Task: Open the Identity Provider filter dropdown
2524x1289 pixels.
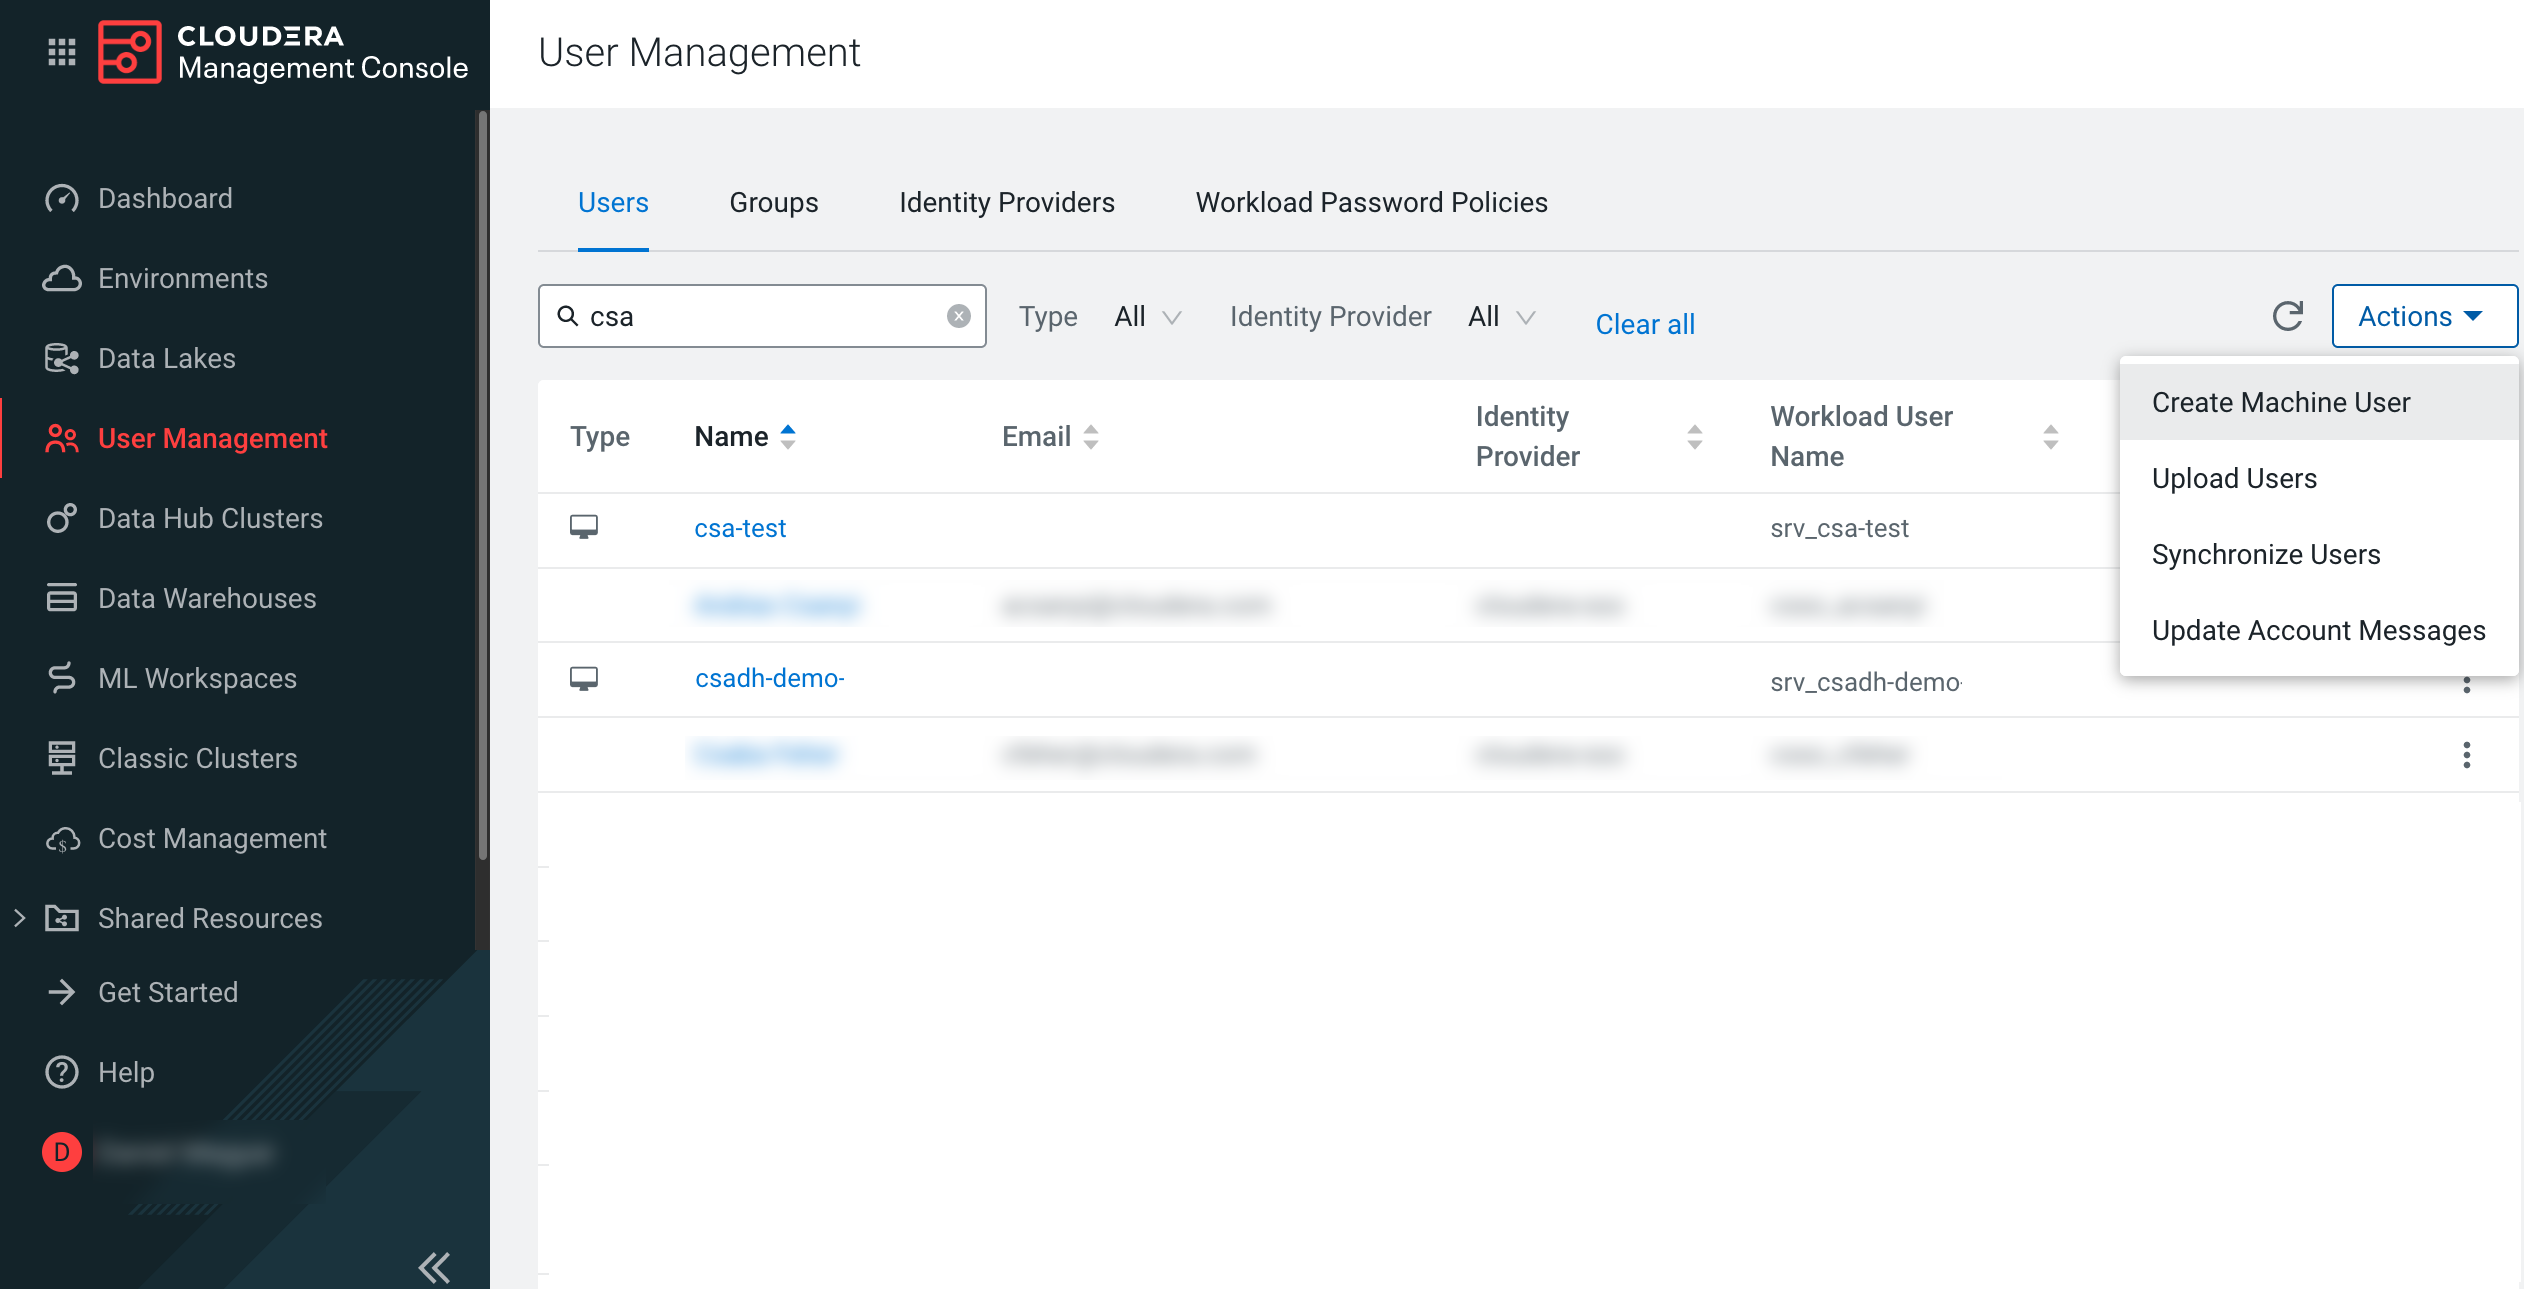Action: click(x=1501, y=317)
